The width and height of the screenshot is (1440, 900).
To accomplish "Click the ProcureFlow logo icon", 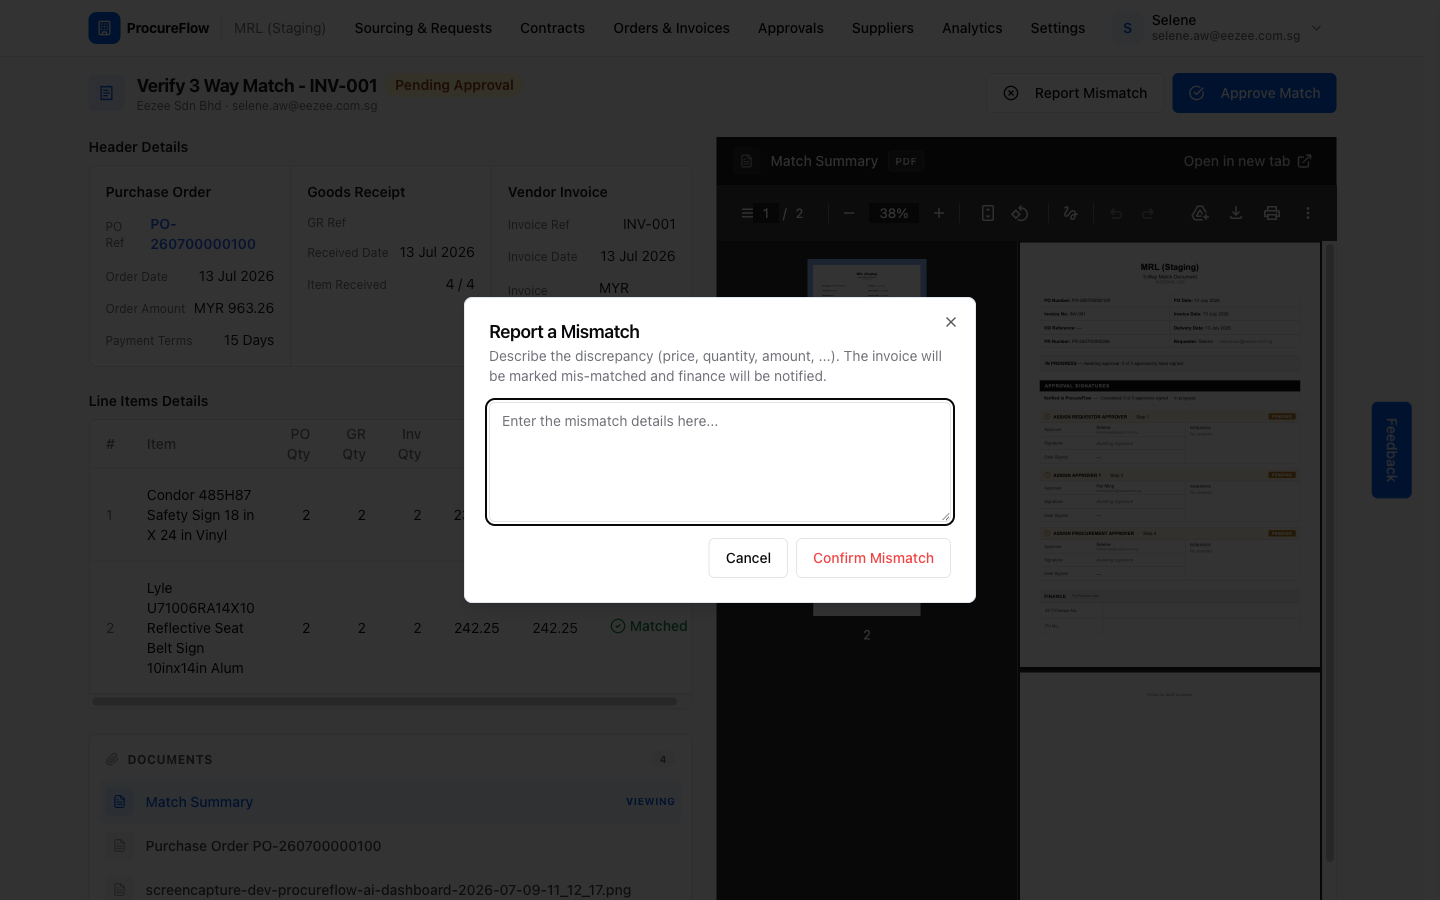I will coord(104,28).
